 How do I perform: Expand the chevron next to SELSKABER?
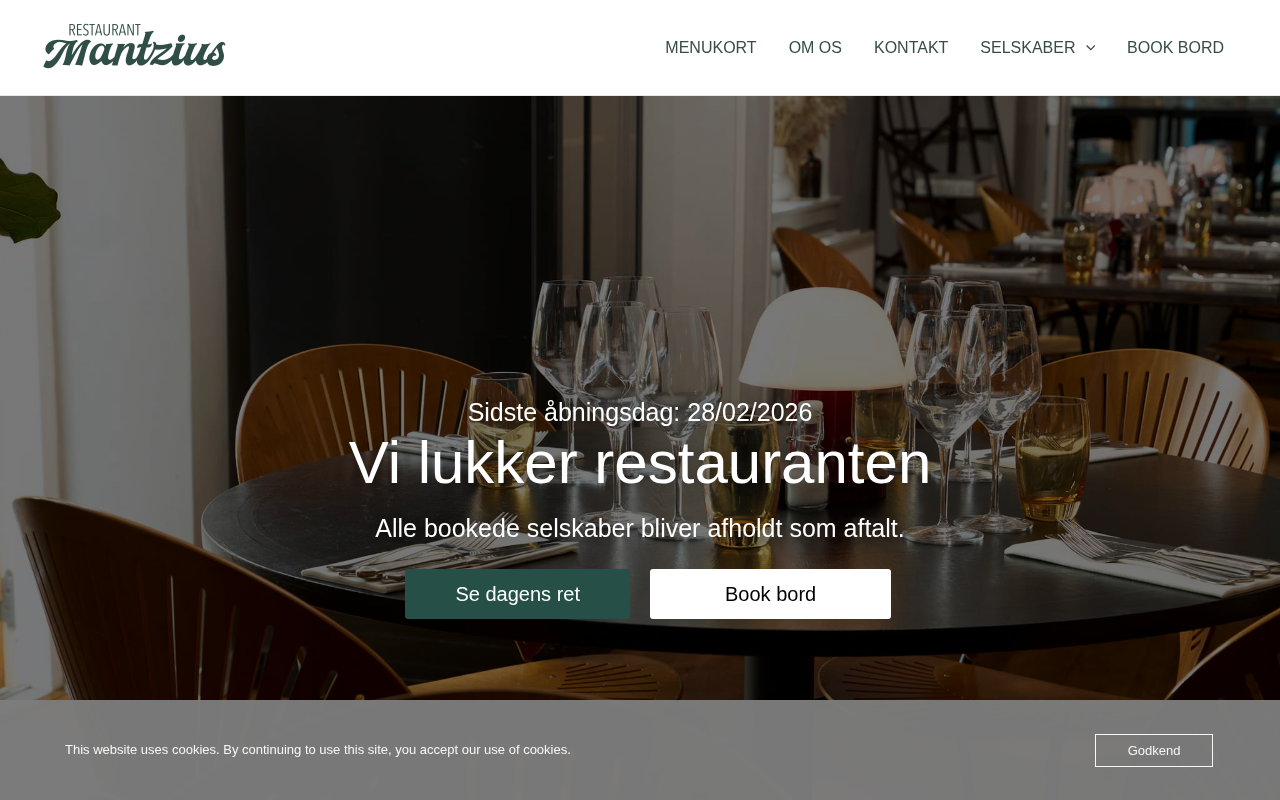(1090, 48)
